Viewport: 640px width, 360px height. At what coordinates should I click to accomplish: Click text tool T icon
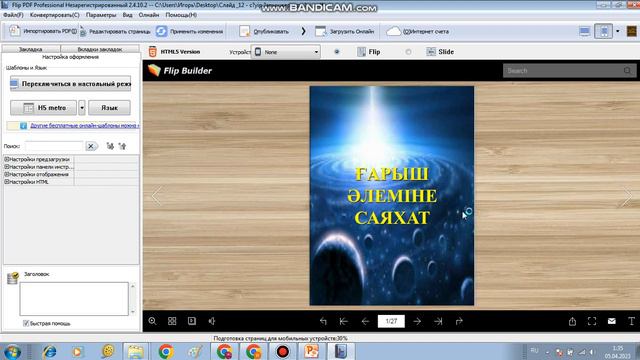click(x=631, y=321)
